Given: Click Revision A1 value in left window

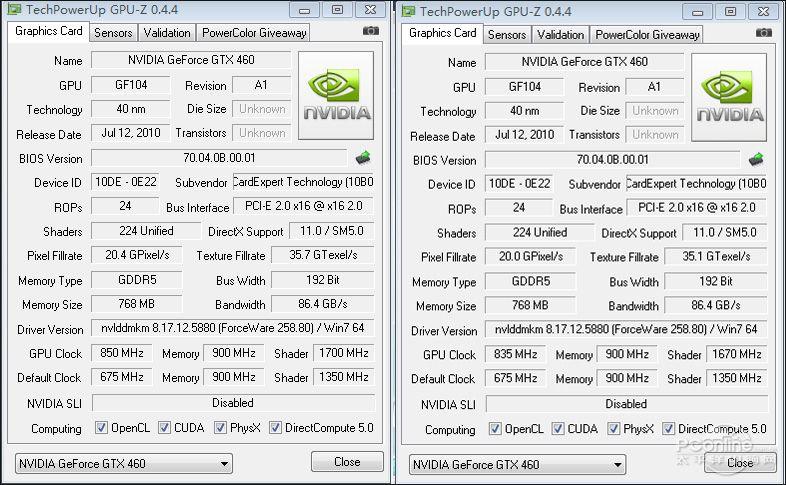Looking at the screenshot, I should (x=261, y=85).
